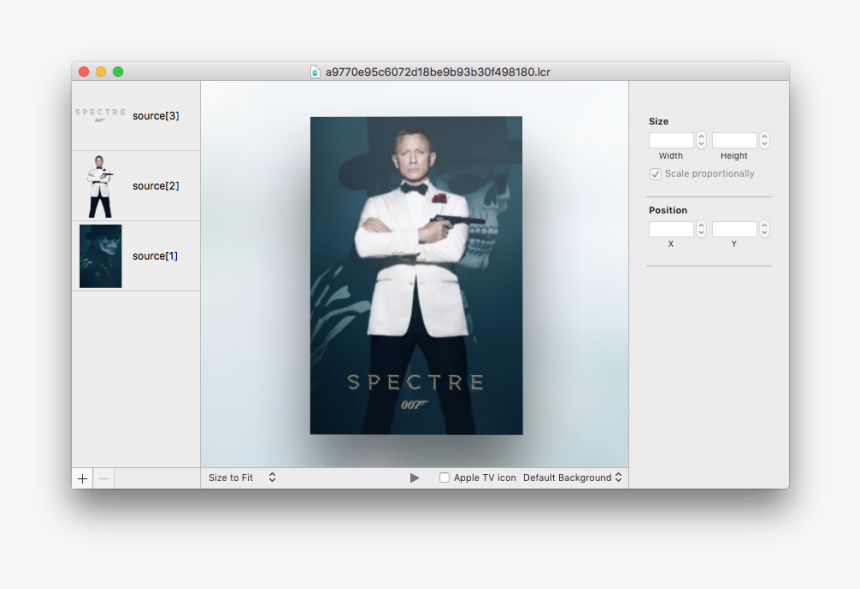Screen dimensions: 860x589
Task: Click the remove layer minus button
Action: pyautogui.click(x=104, y=478)
